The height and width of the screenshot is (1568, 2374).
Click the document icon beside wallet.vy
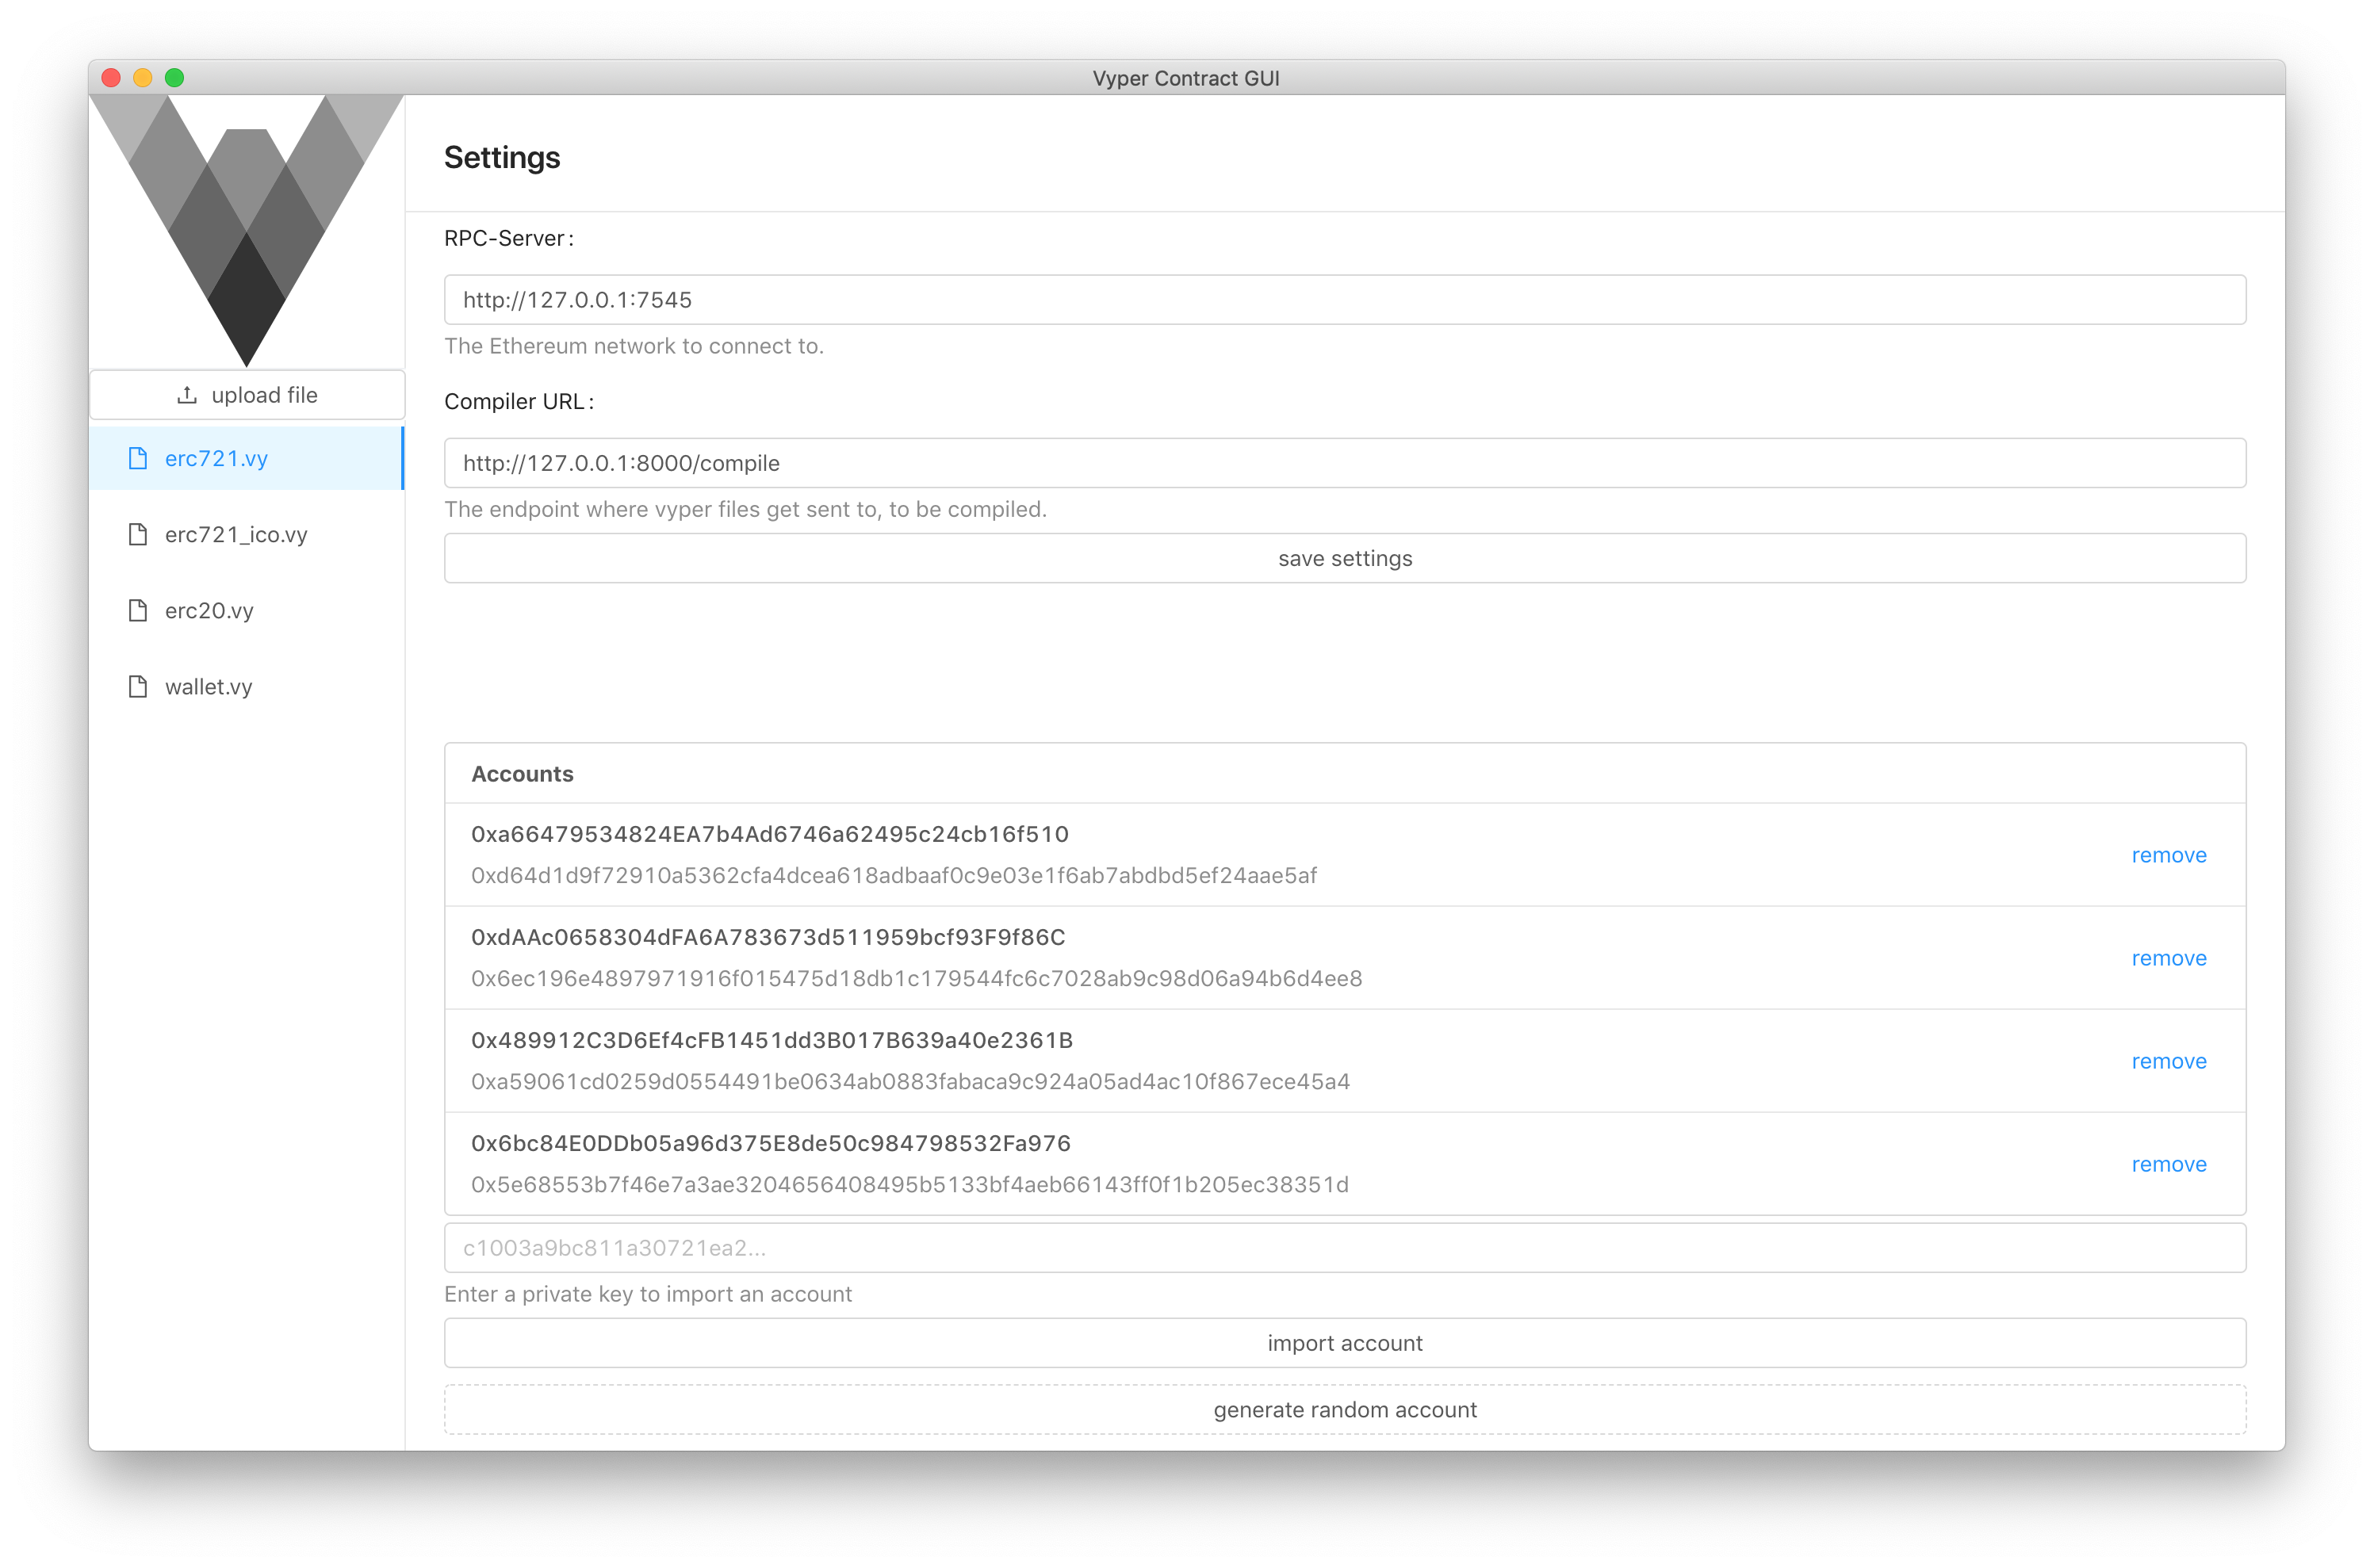point(137,686)
